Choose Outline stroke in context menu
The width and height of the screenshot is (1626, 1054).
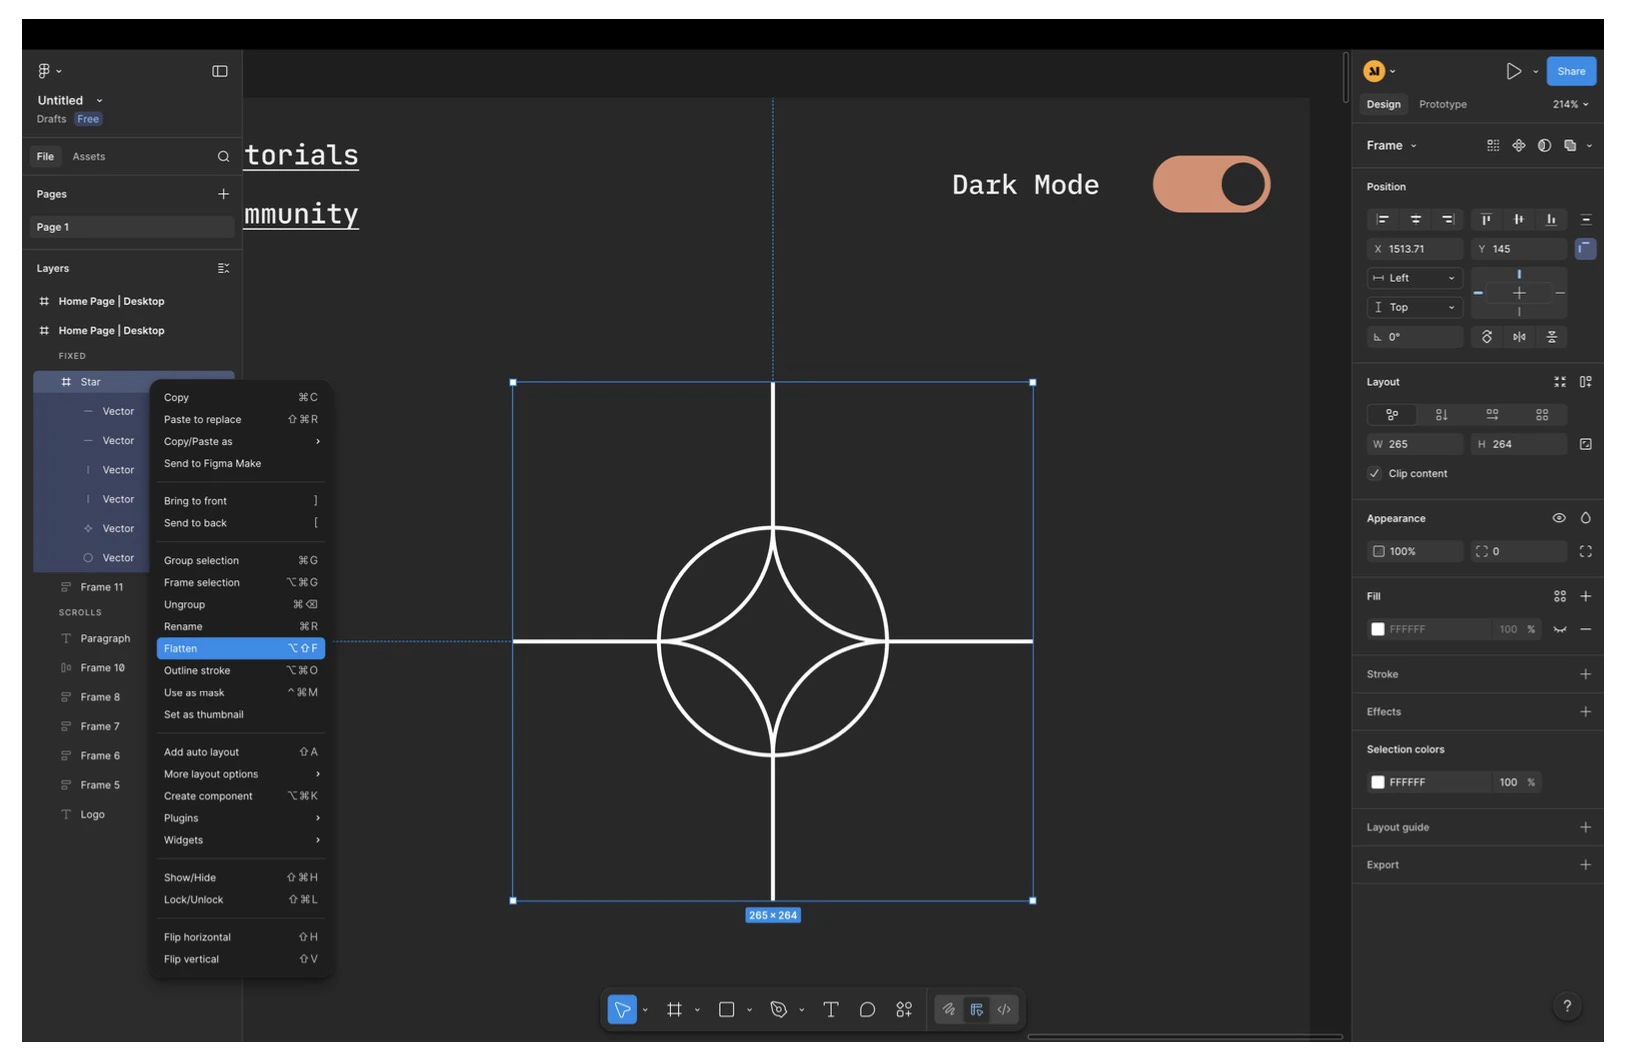point(241,670)
